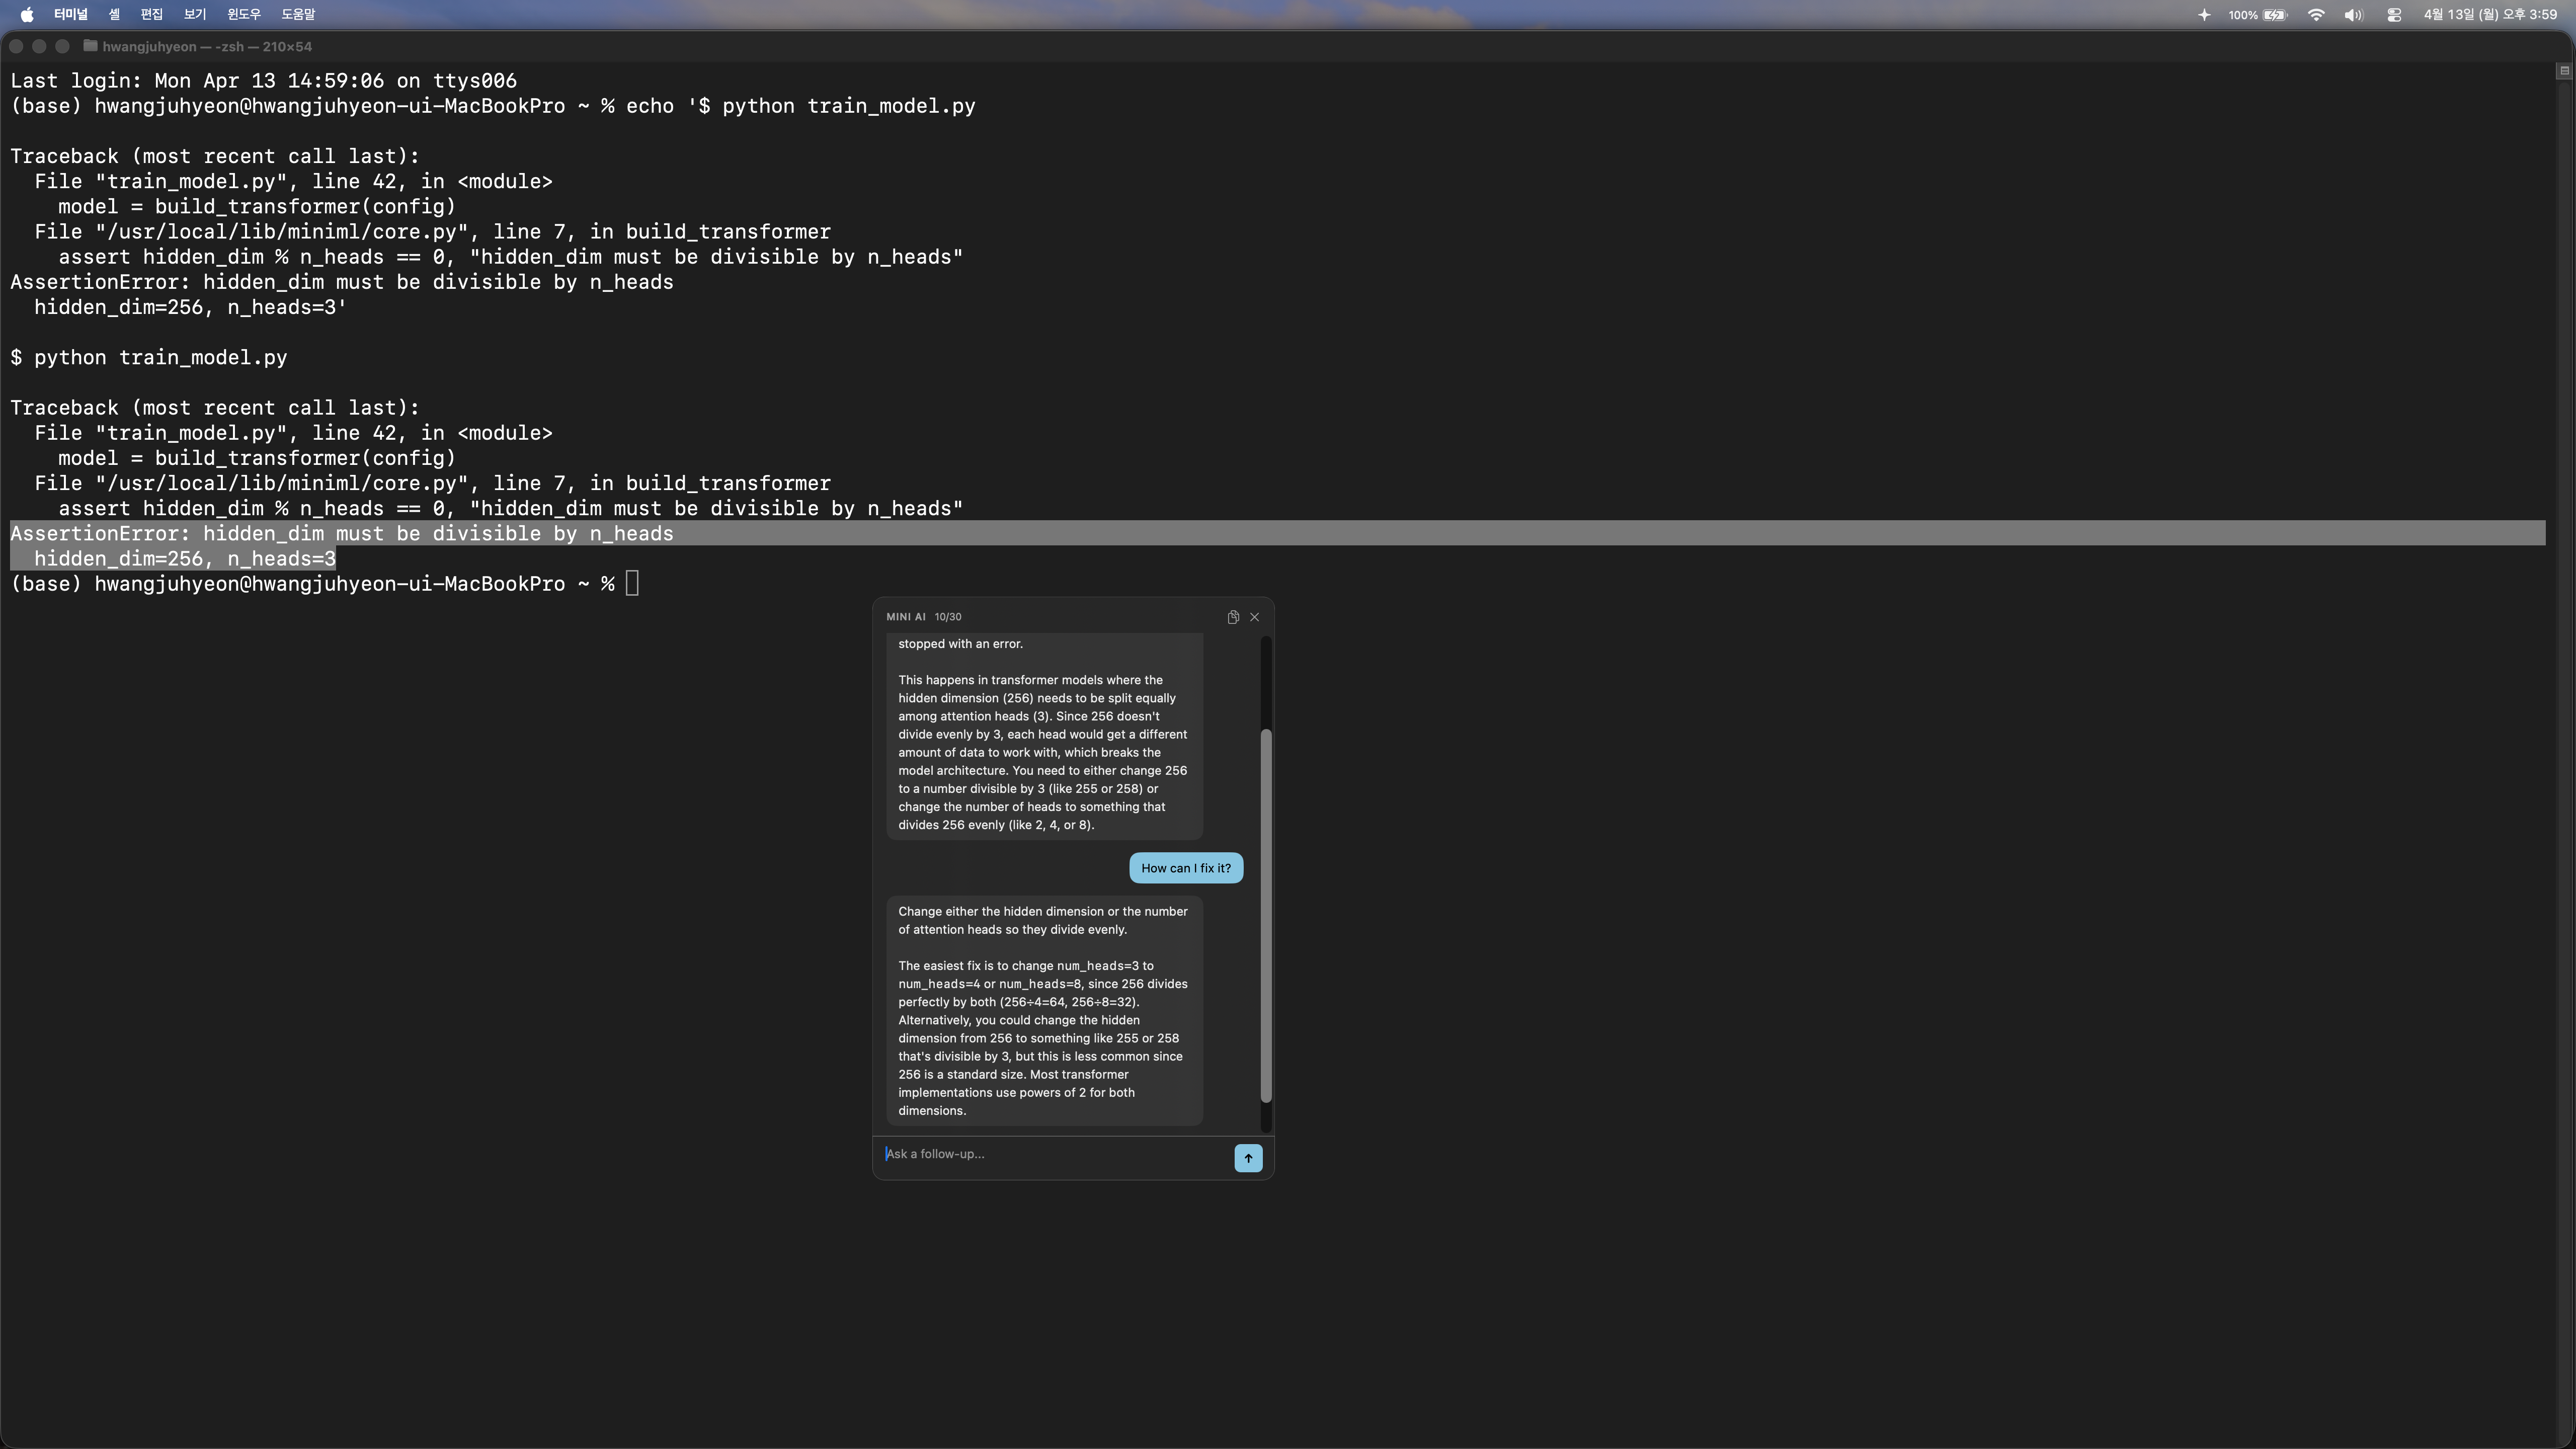The width and height of the screenshot is (2576, 1449).
Task: Open the 터미널 application menu
Action: pyautogui.click(x=71, y=15)
